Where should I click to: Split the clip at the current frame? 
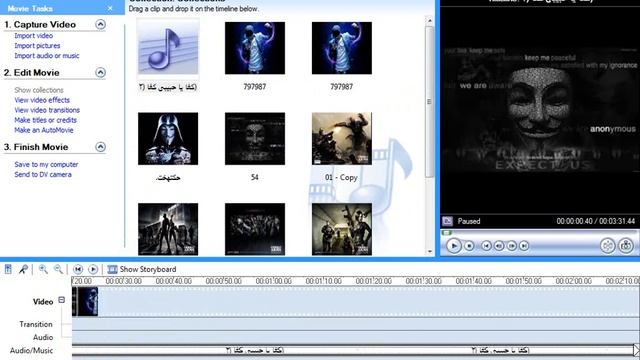click(x=607, y=246)
